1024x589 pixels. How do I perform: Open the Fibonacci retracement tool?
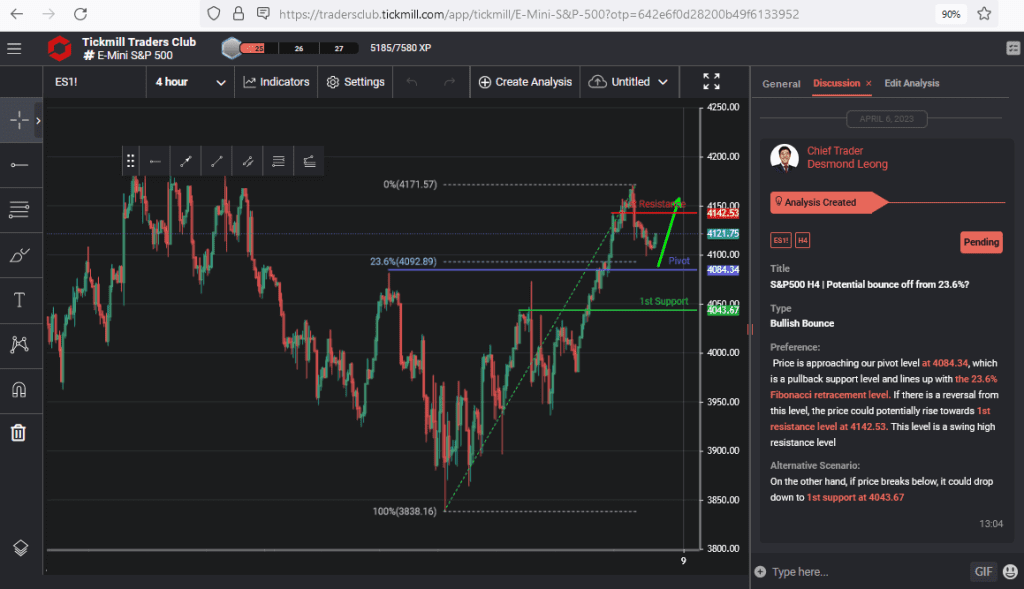point(20,210)
